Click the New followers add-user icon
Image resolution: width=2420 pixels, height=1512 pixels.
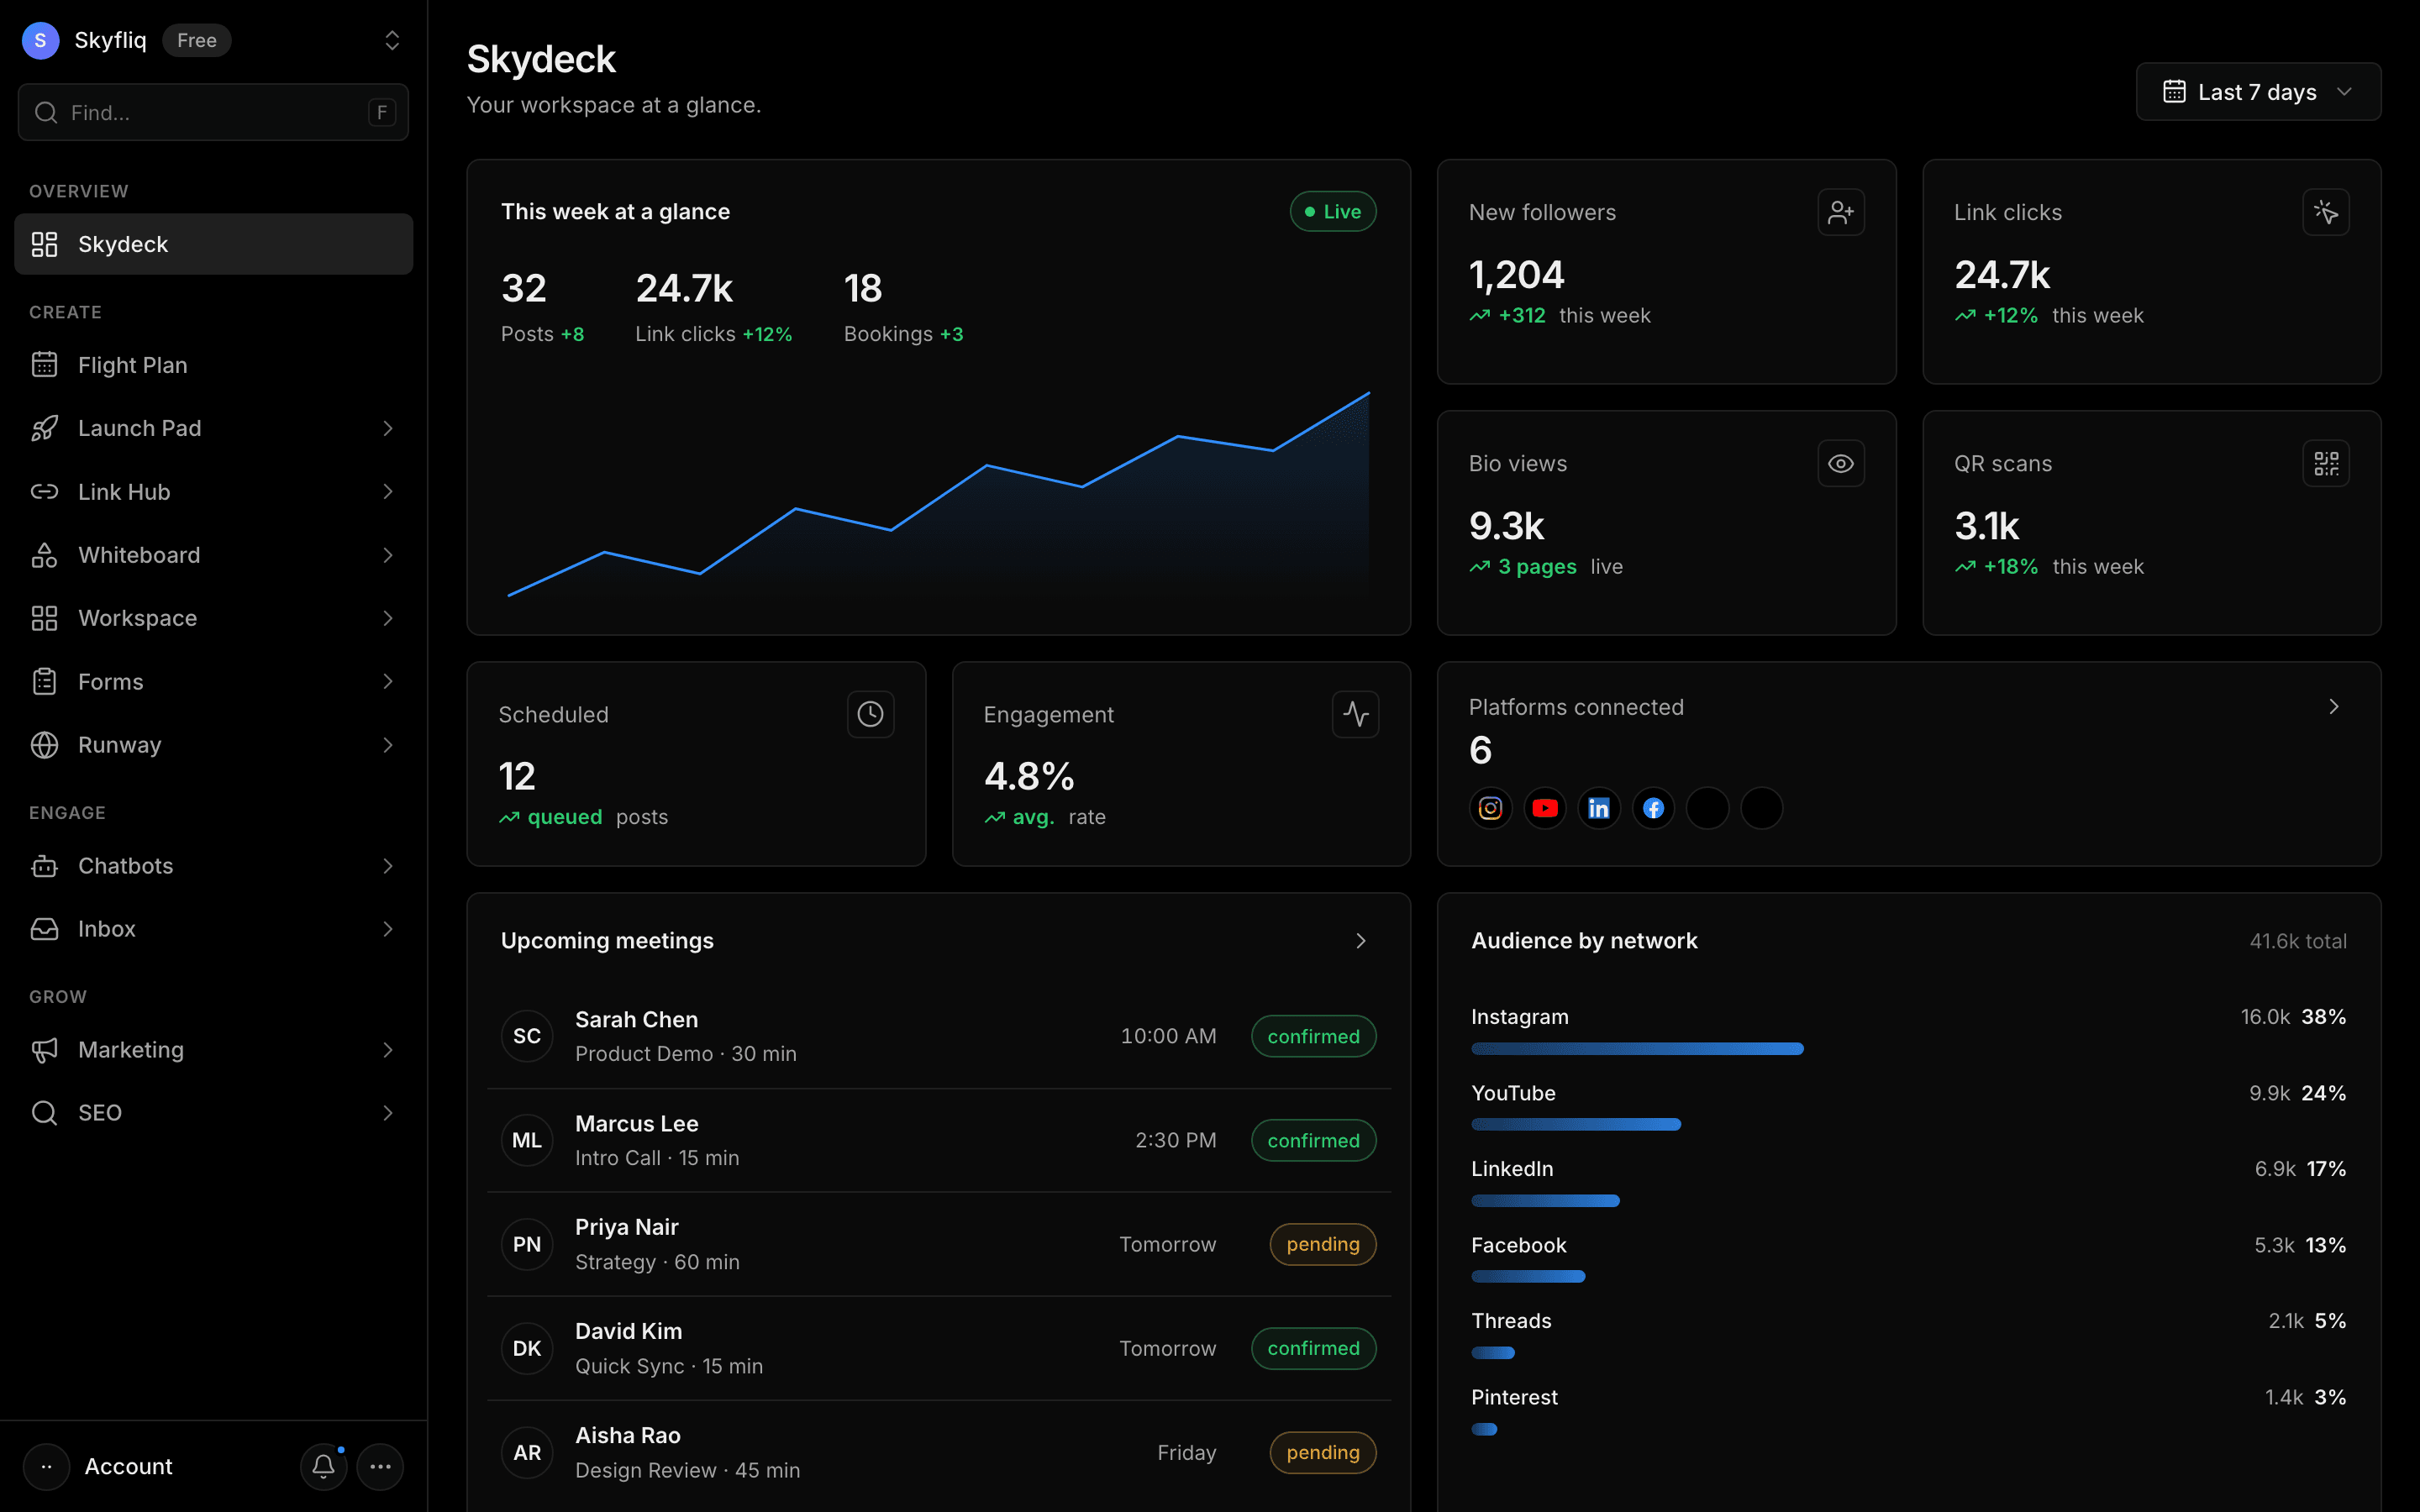(x=1840, y=212)
